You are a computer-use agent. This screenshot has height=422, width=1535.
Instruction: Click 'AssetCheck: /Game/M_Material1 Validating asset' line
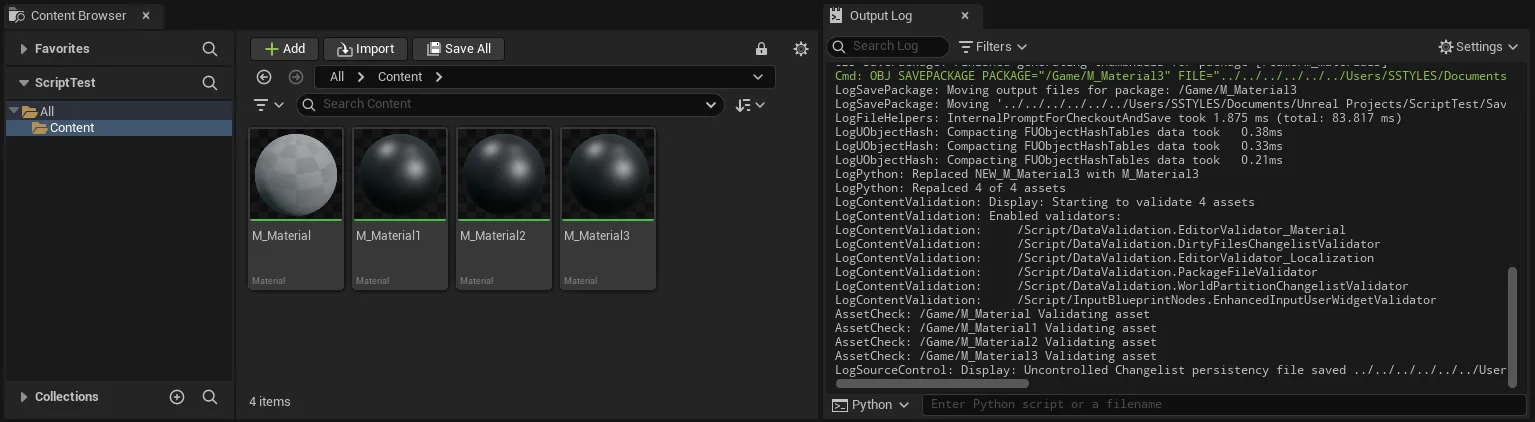(x=996, y=328)
